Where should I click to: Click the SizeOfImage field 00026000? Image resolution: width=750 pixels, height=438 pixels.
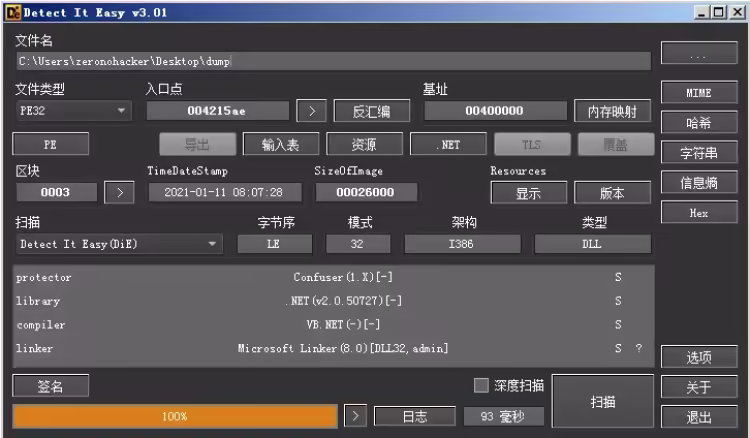(366, 192)
